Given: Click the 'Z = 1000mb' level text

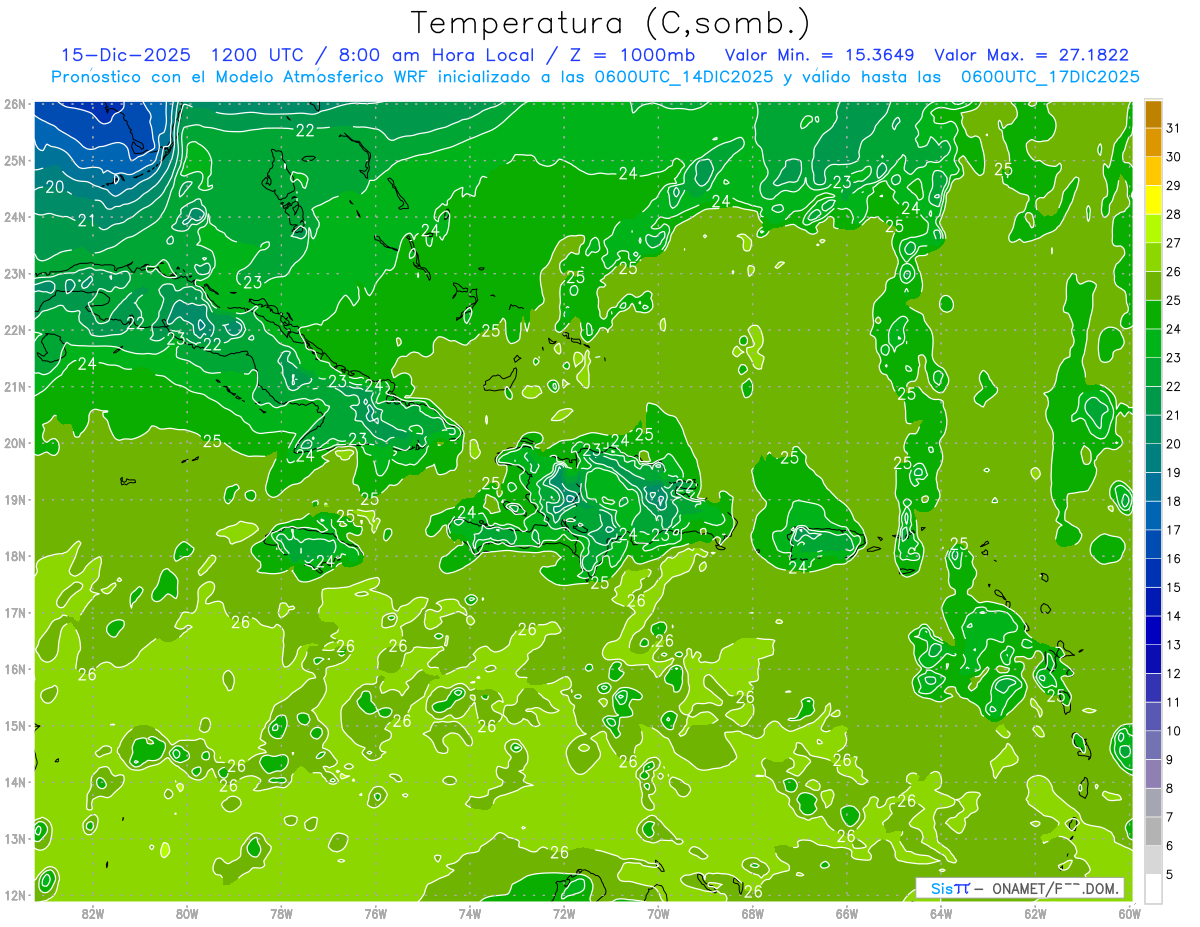Looking at the screenshot, I should pos(625,55).
